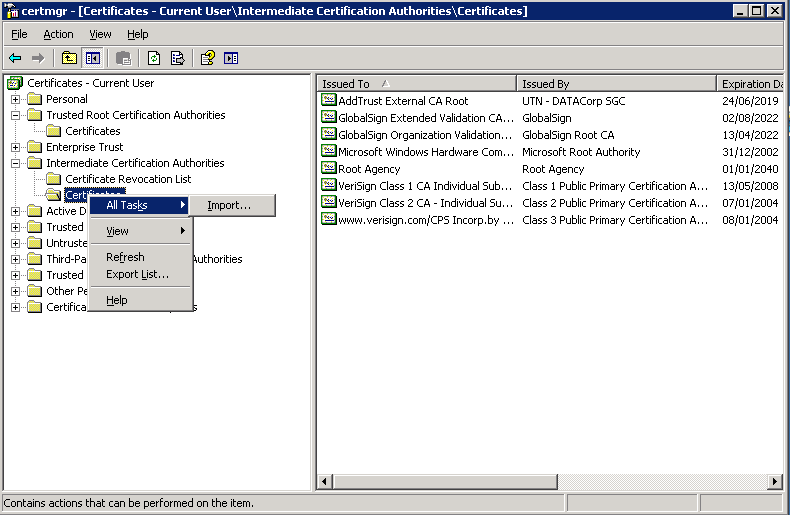Choose Help in the context menu
Viewport: 790px width, 515px height.
(140, 300)
